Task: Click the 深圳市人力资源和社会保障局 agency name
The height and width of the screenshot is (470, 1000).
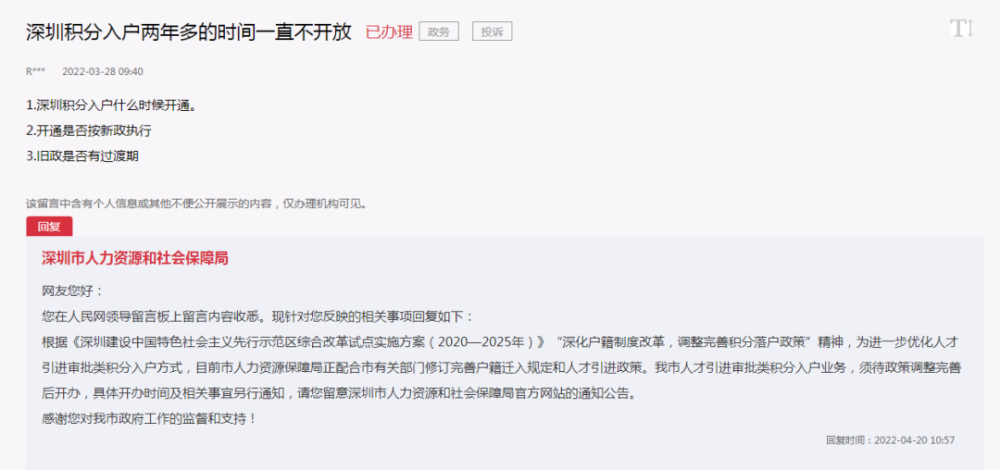Action: [x=135, y=258]
